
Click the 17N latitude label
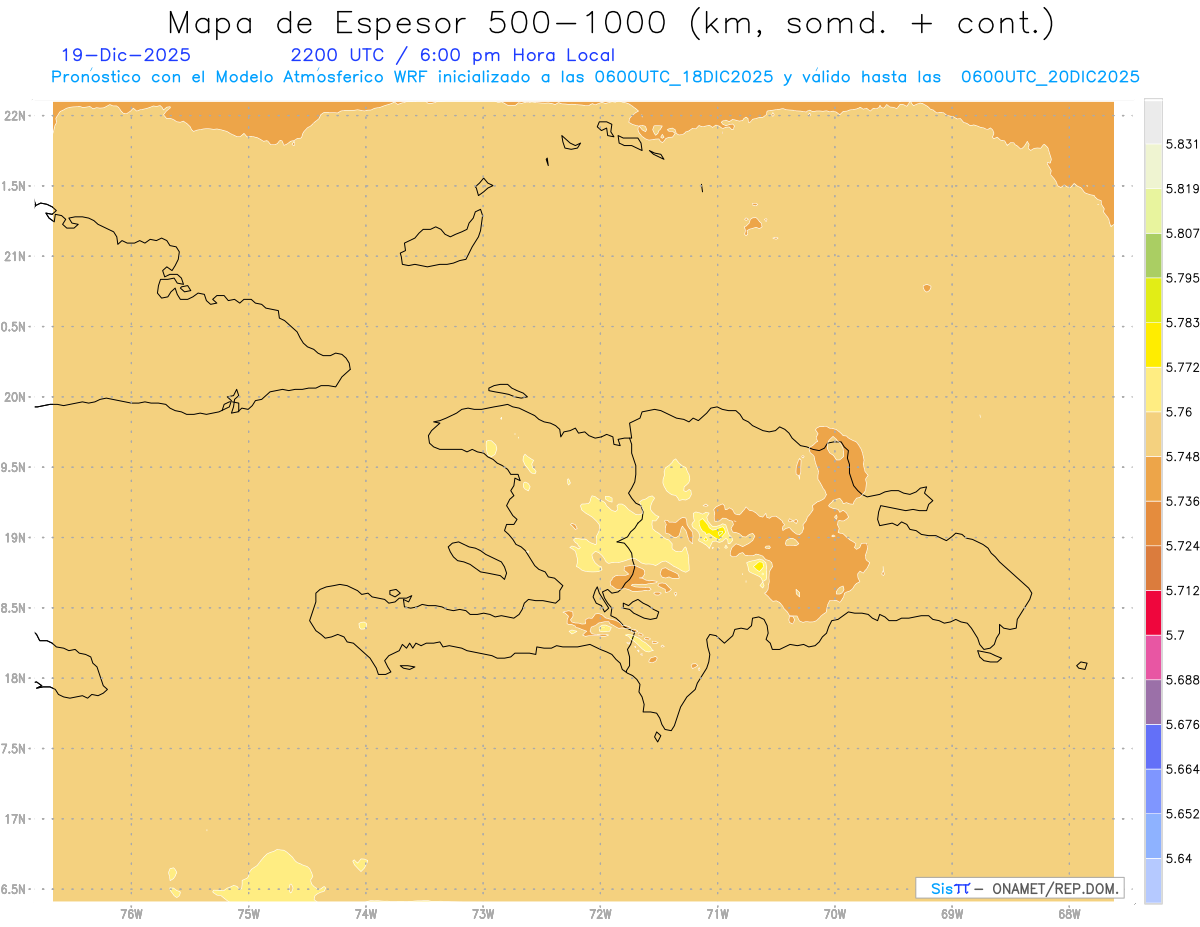coord(16,819)
